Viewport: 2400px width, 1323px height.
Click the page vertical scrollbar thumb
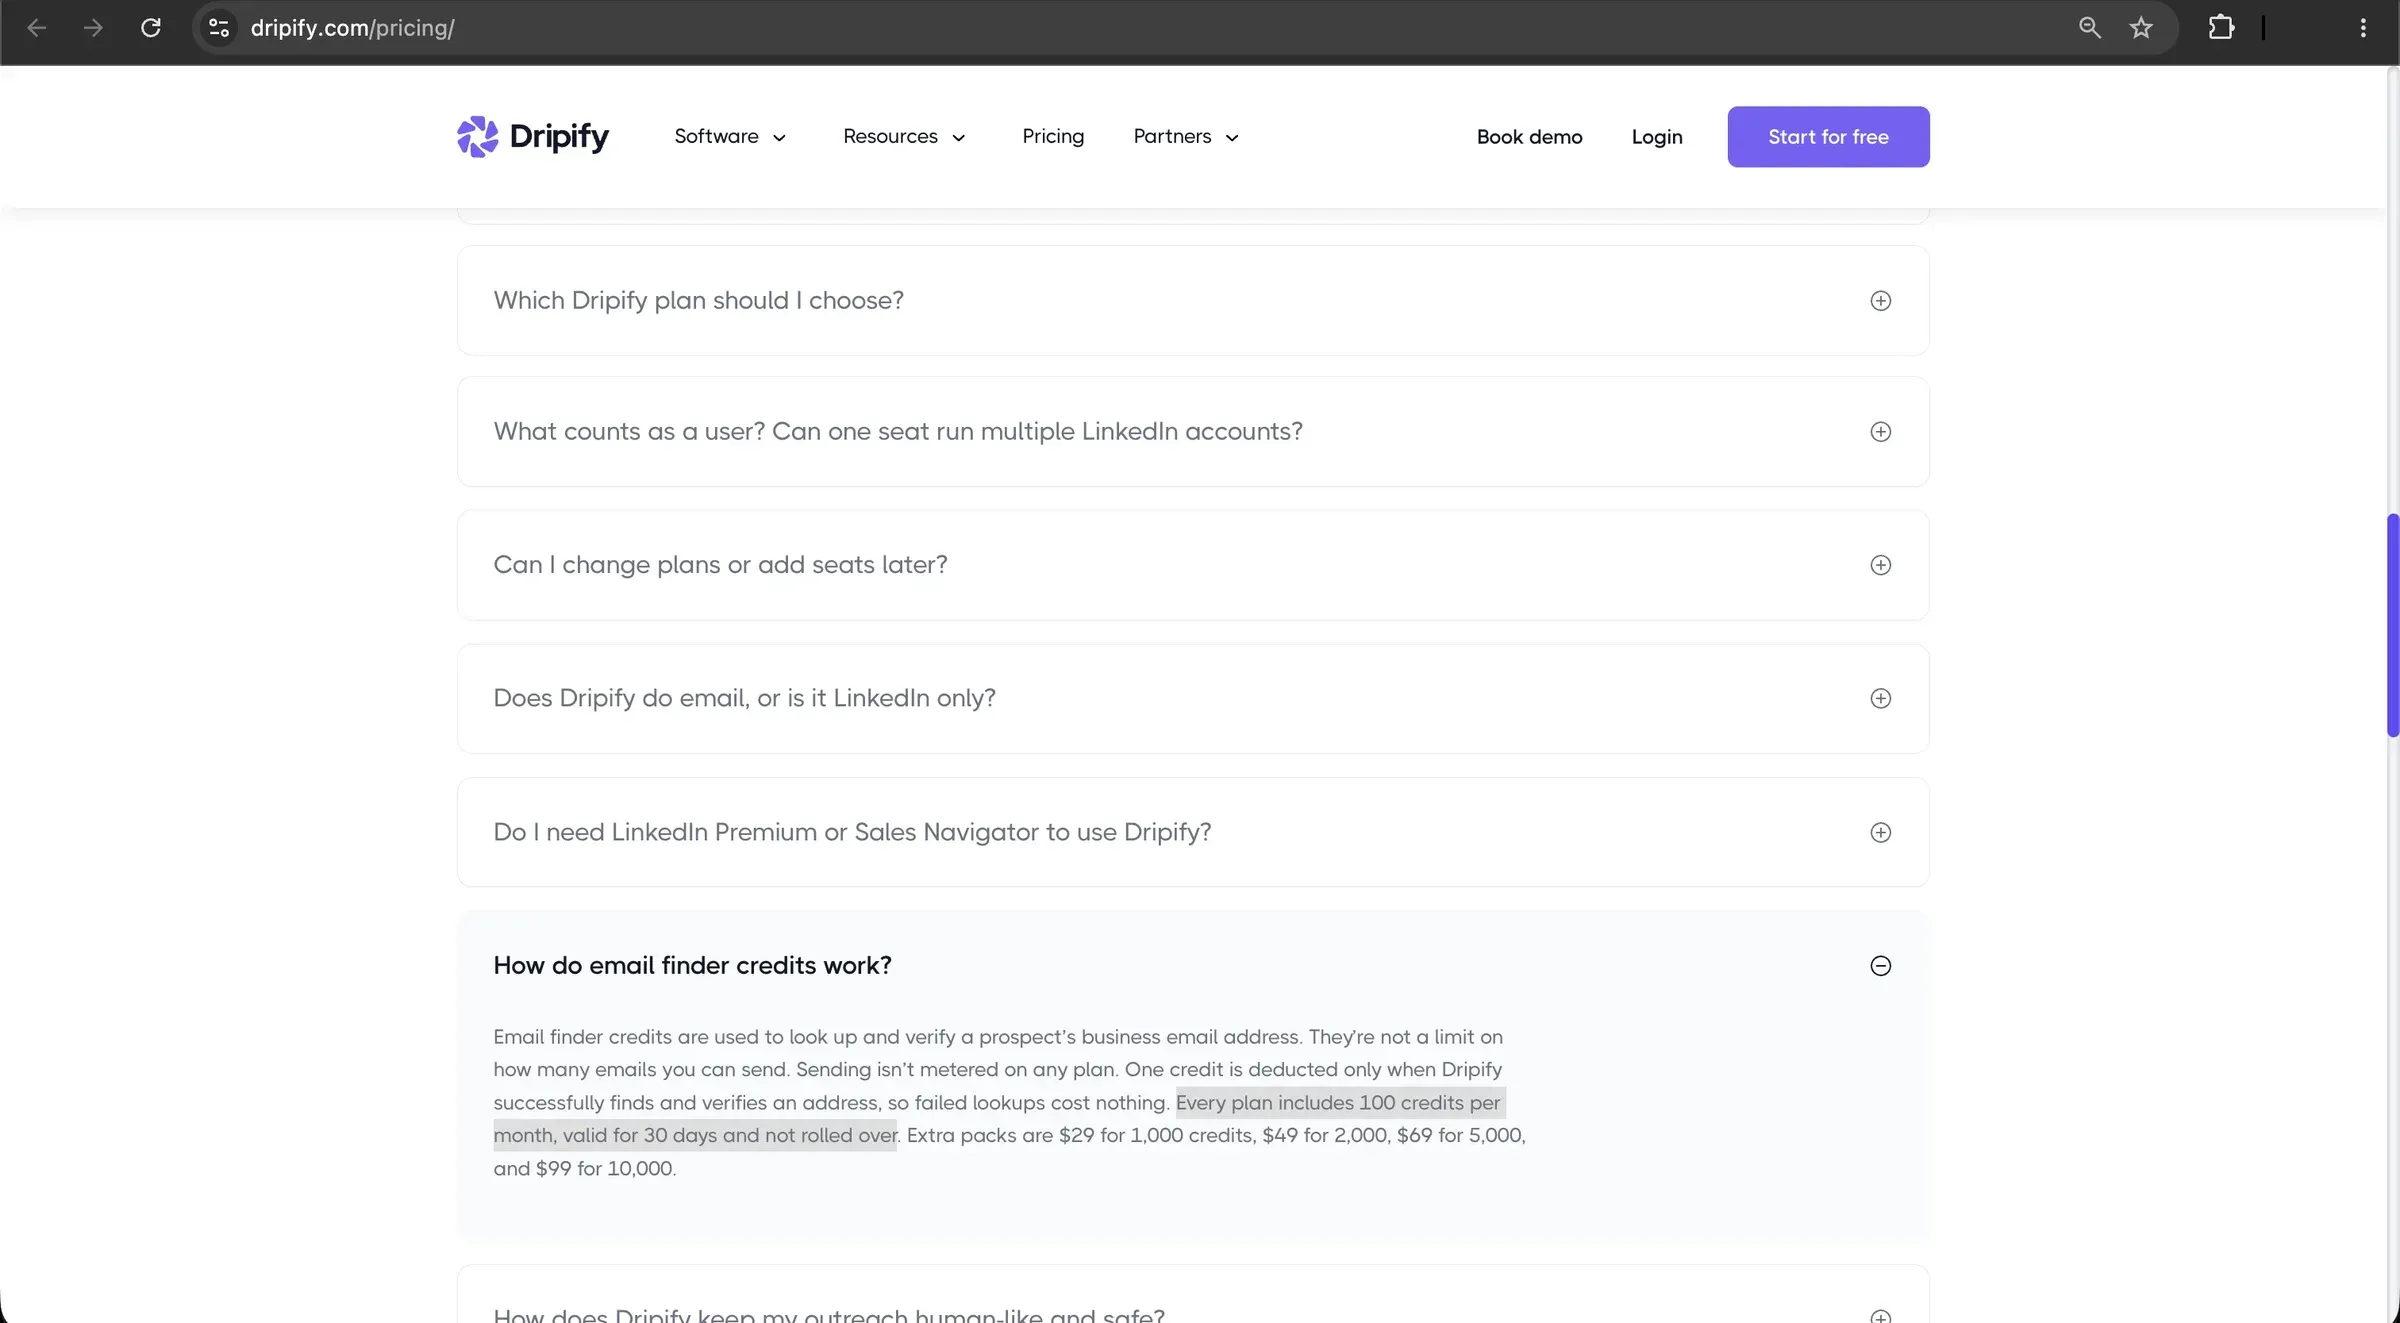coord(2393,625)
